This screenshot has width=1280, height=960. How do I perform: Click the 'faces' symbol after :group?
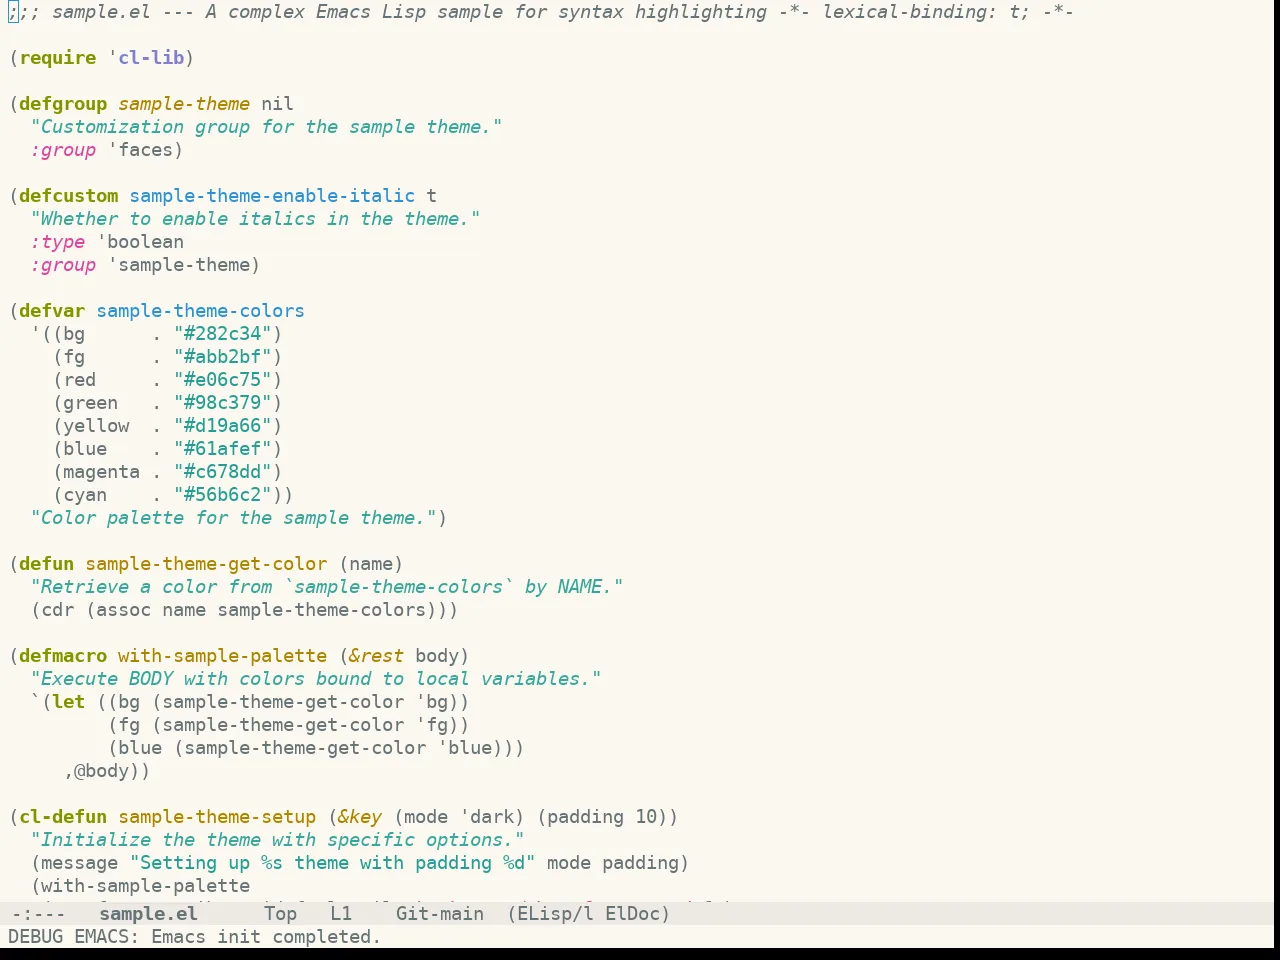coord(145,150)
